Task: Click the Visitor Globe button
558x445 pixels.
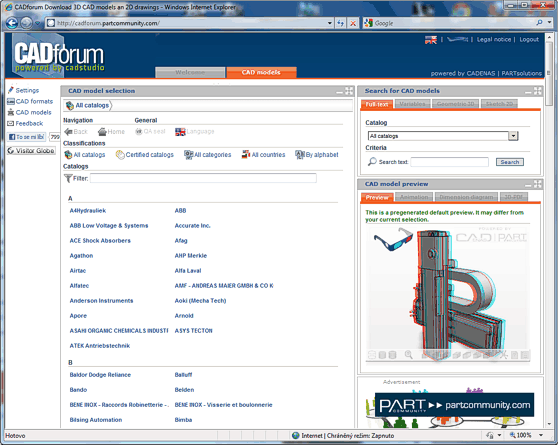Action: coord(31,151)
